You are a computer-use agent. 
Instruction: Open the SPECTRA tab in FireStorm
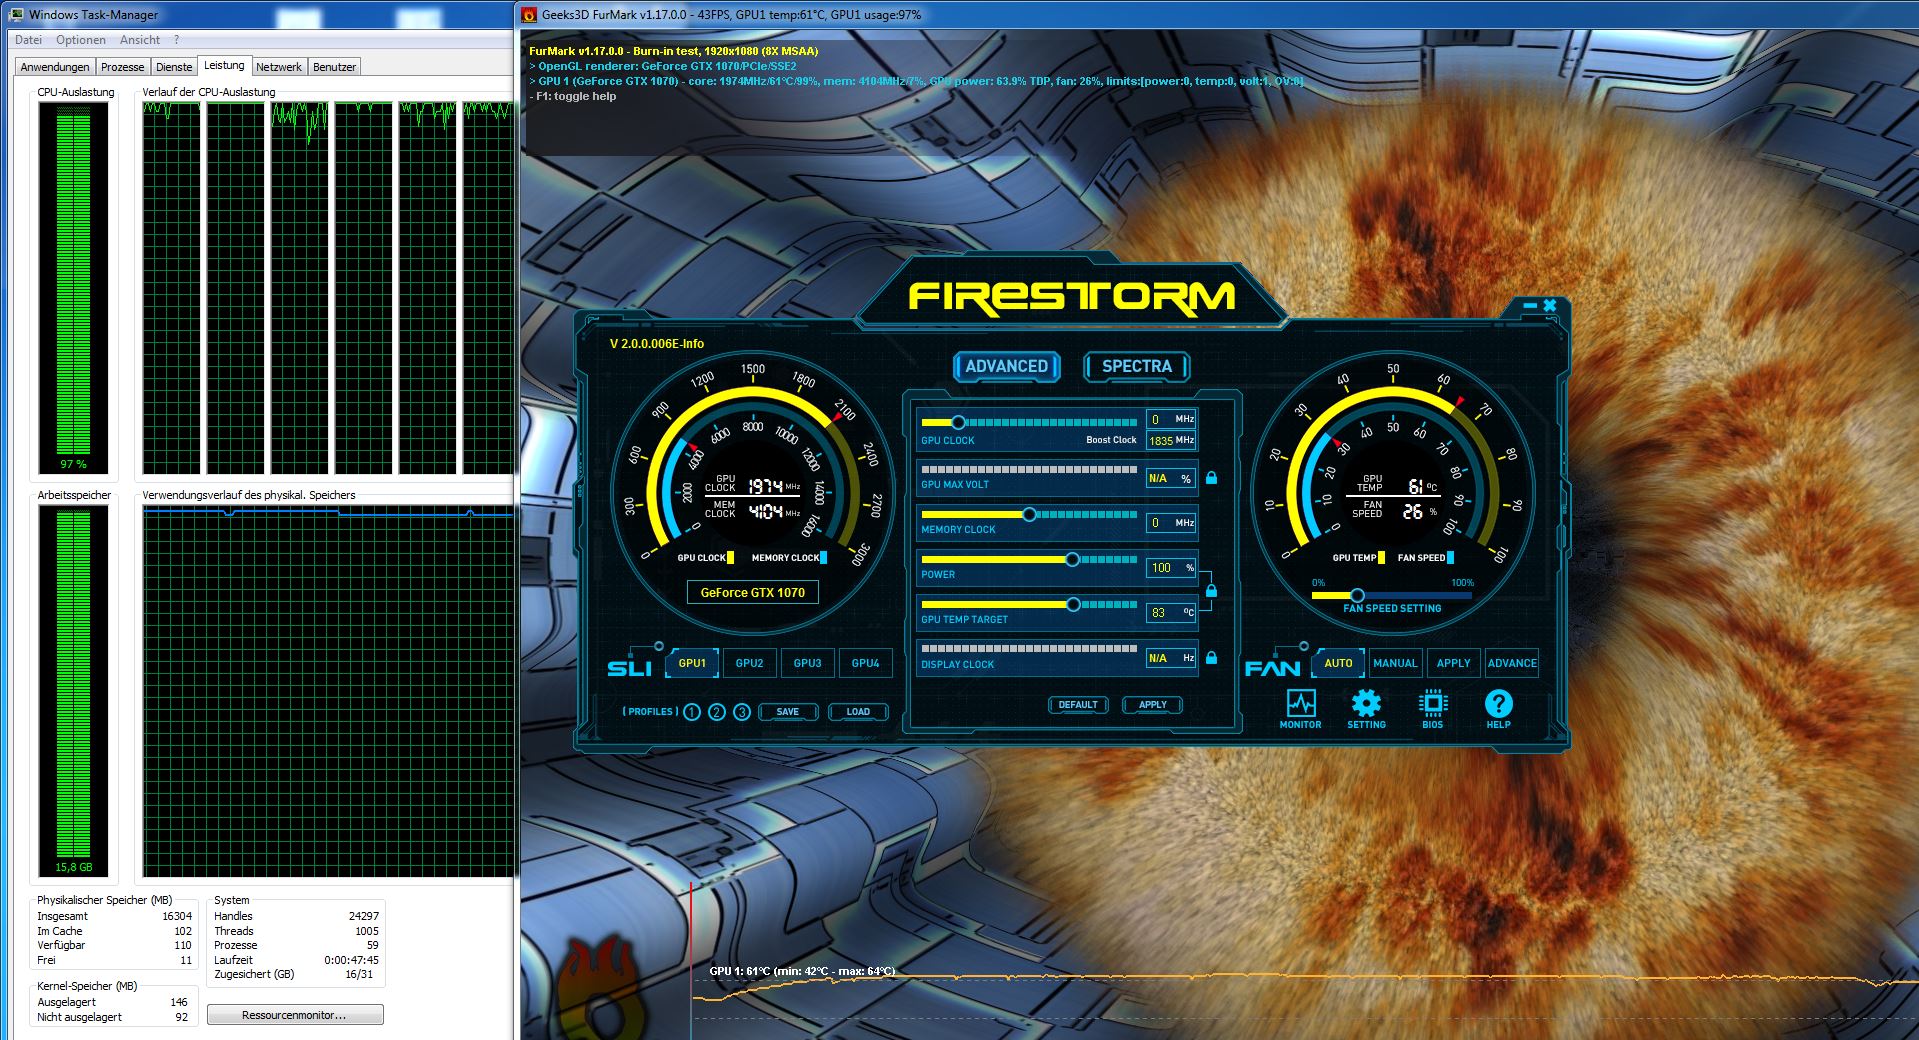tap(1137, 366)
